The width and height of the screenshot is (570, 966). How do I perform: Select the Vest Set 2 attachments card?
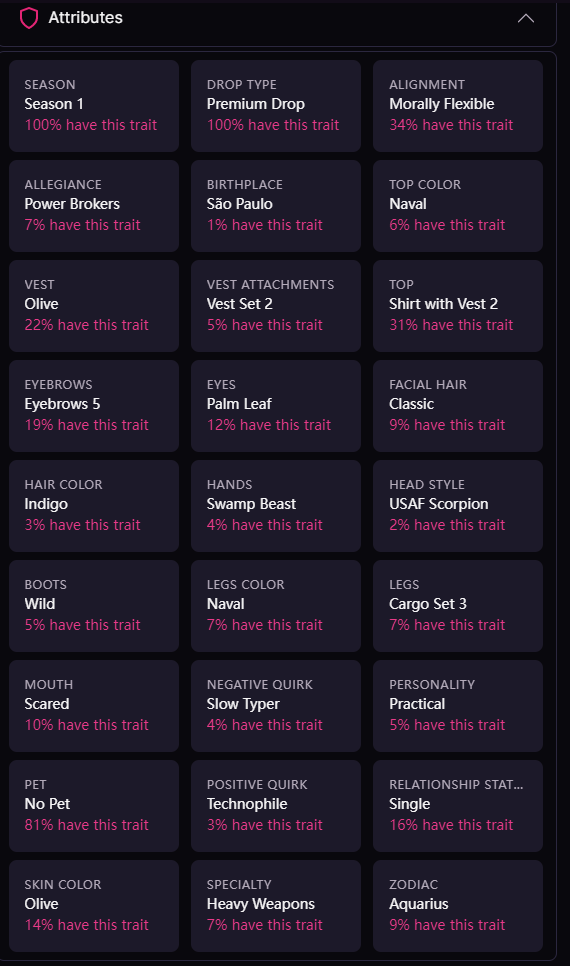pos(276,306)
